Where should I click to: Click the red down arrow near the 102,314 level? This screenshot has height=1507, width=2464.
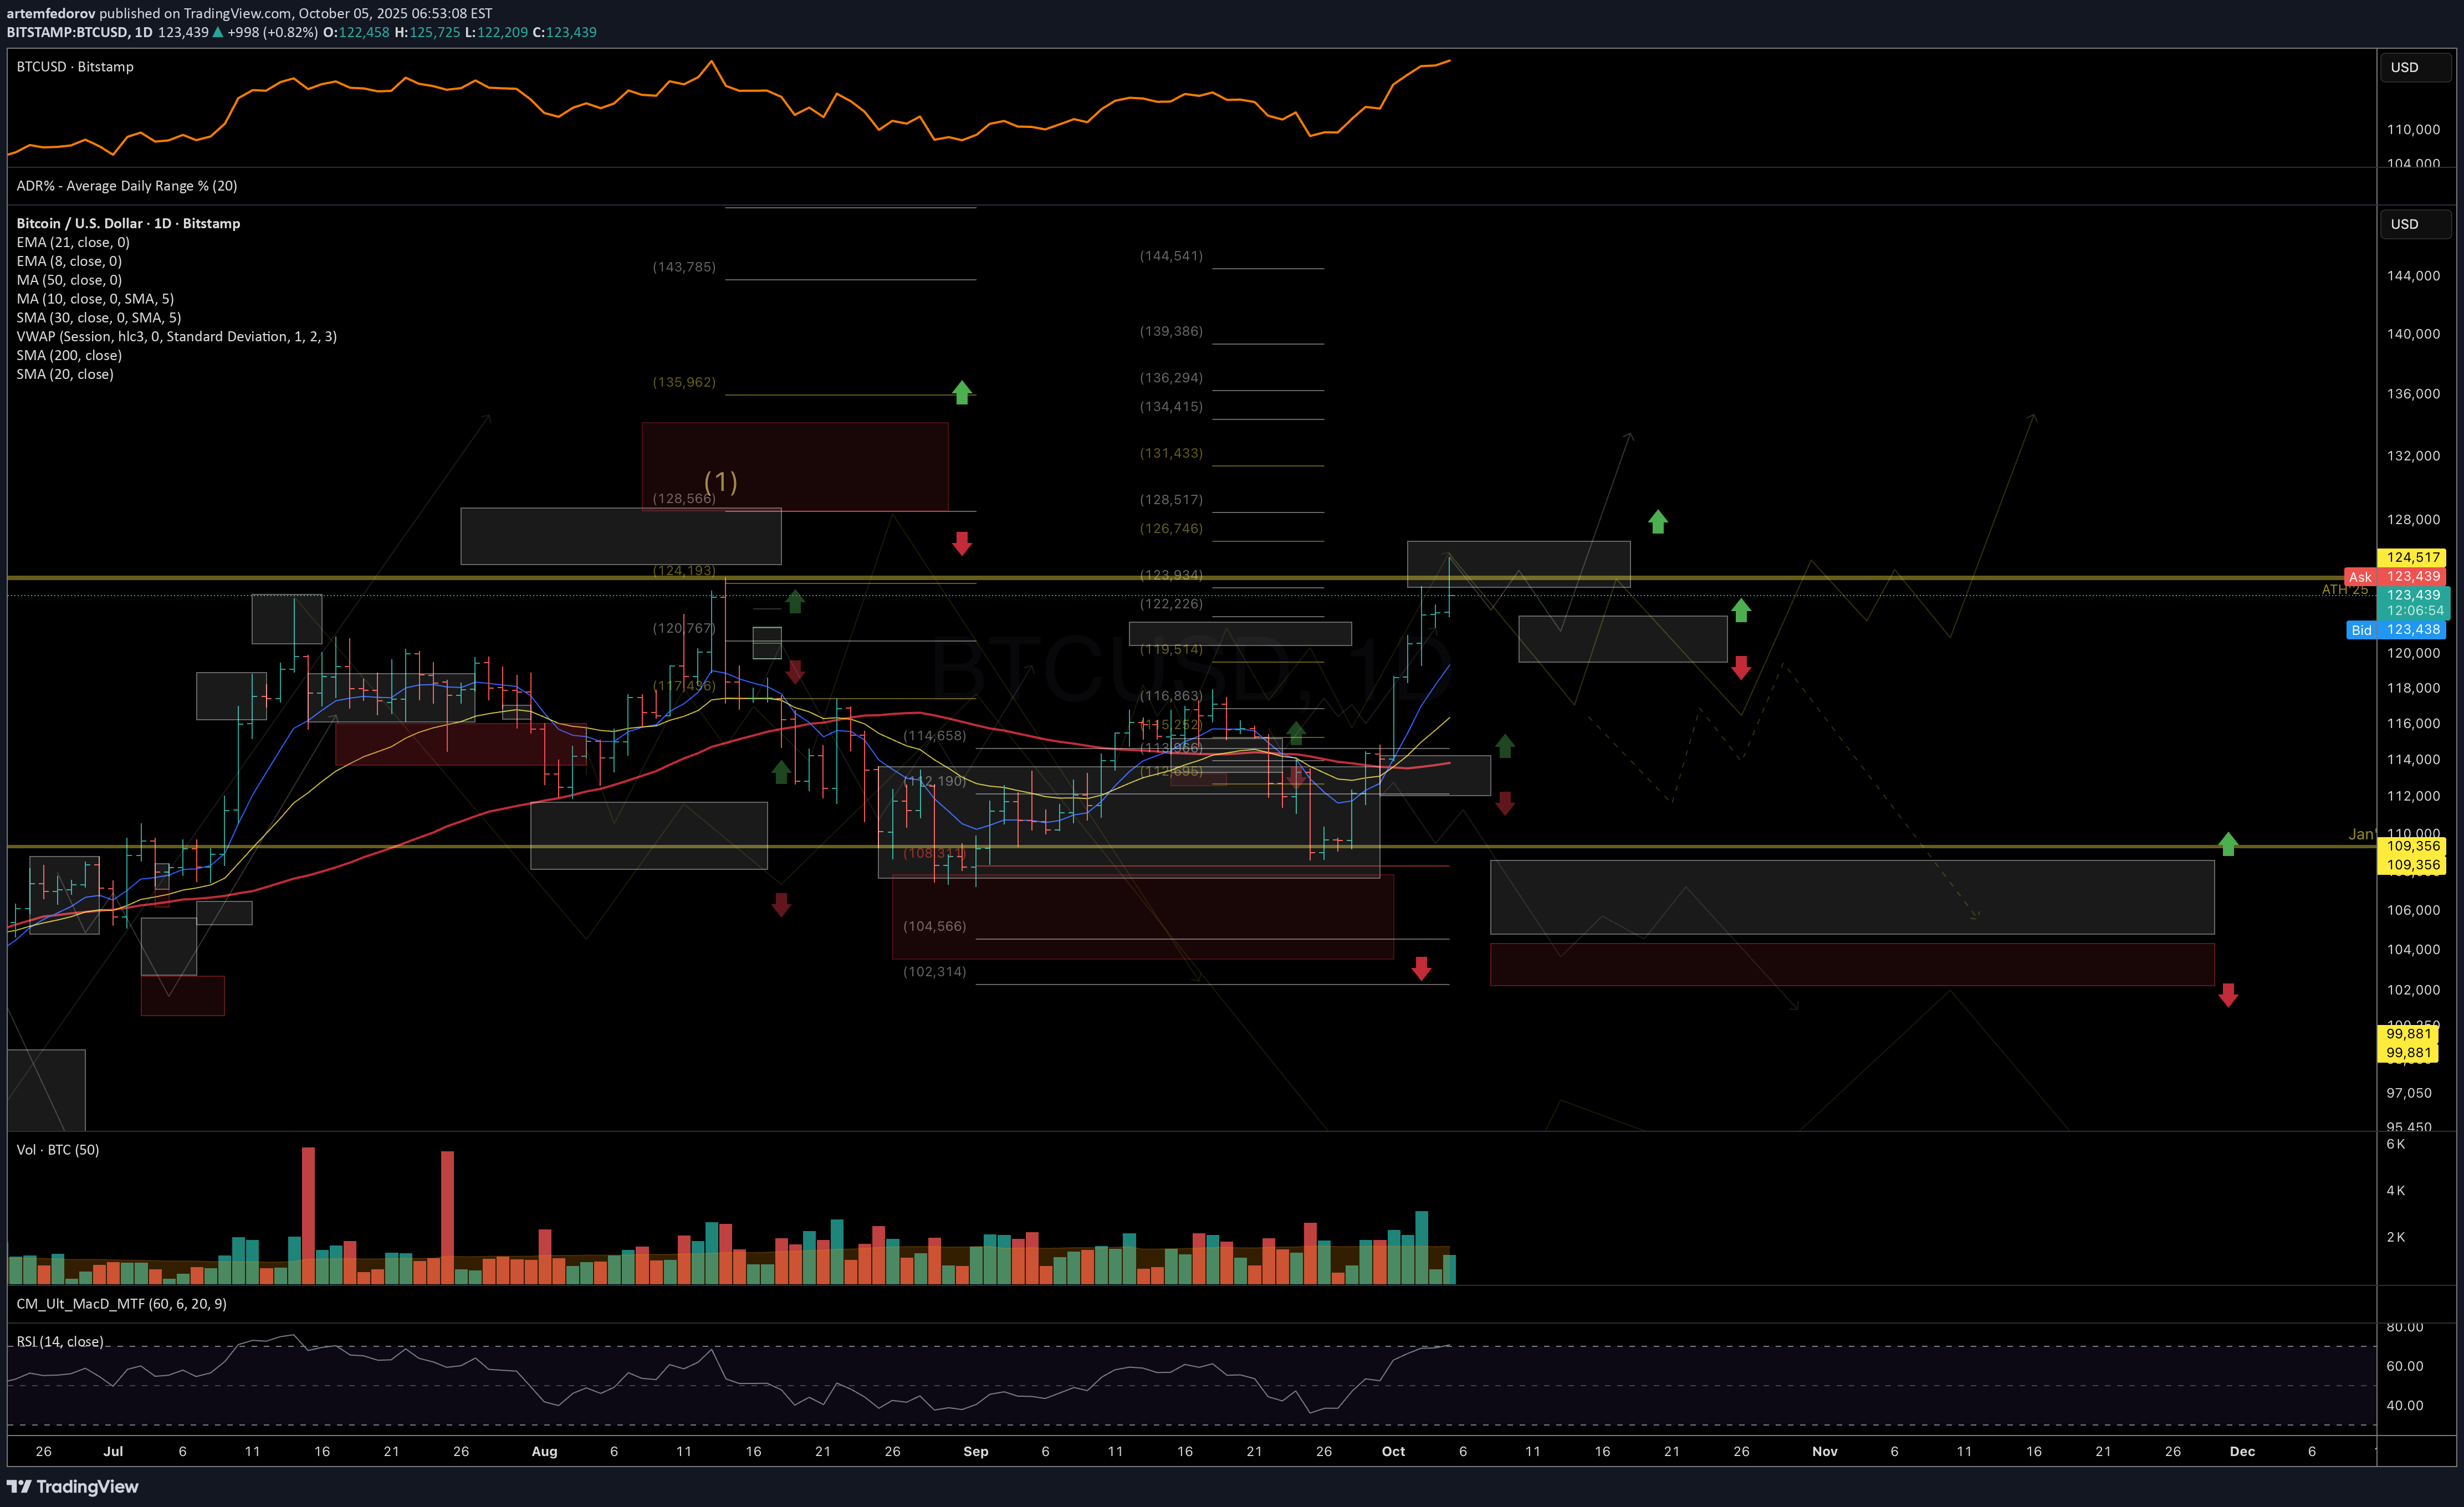pyautogui.click(x=1421, y=968)
